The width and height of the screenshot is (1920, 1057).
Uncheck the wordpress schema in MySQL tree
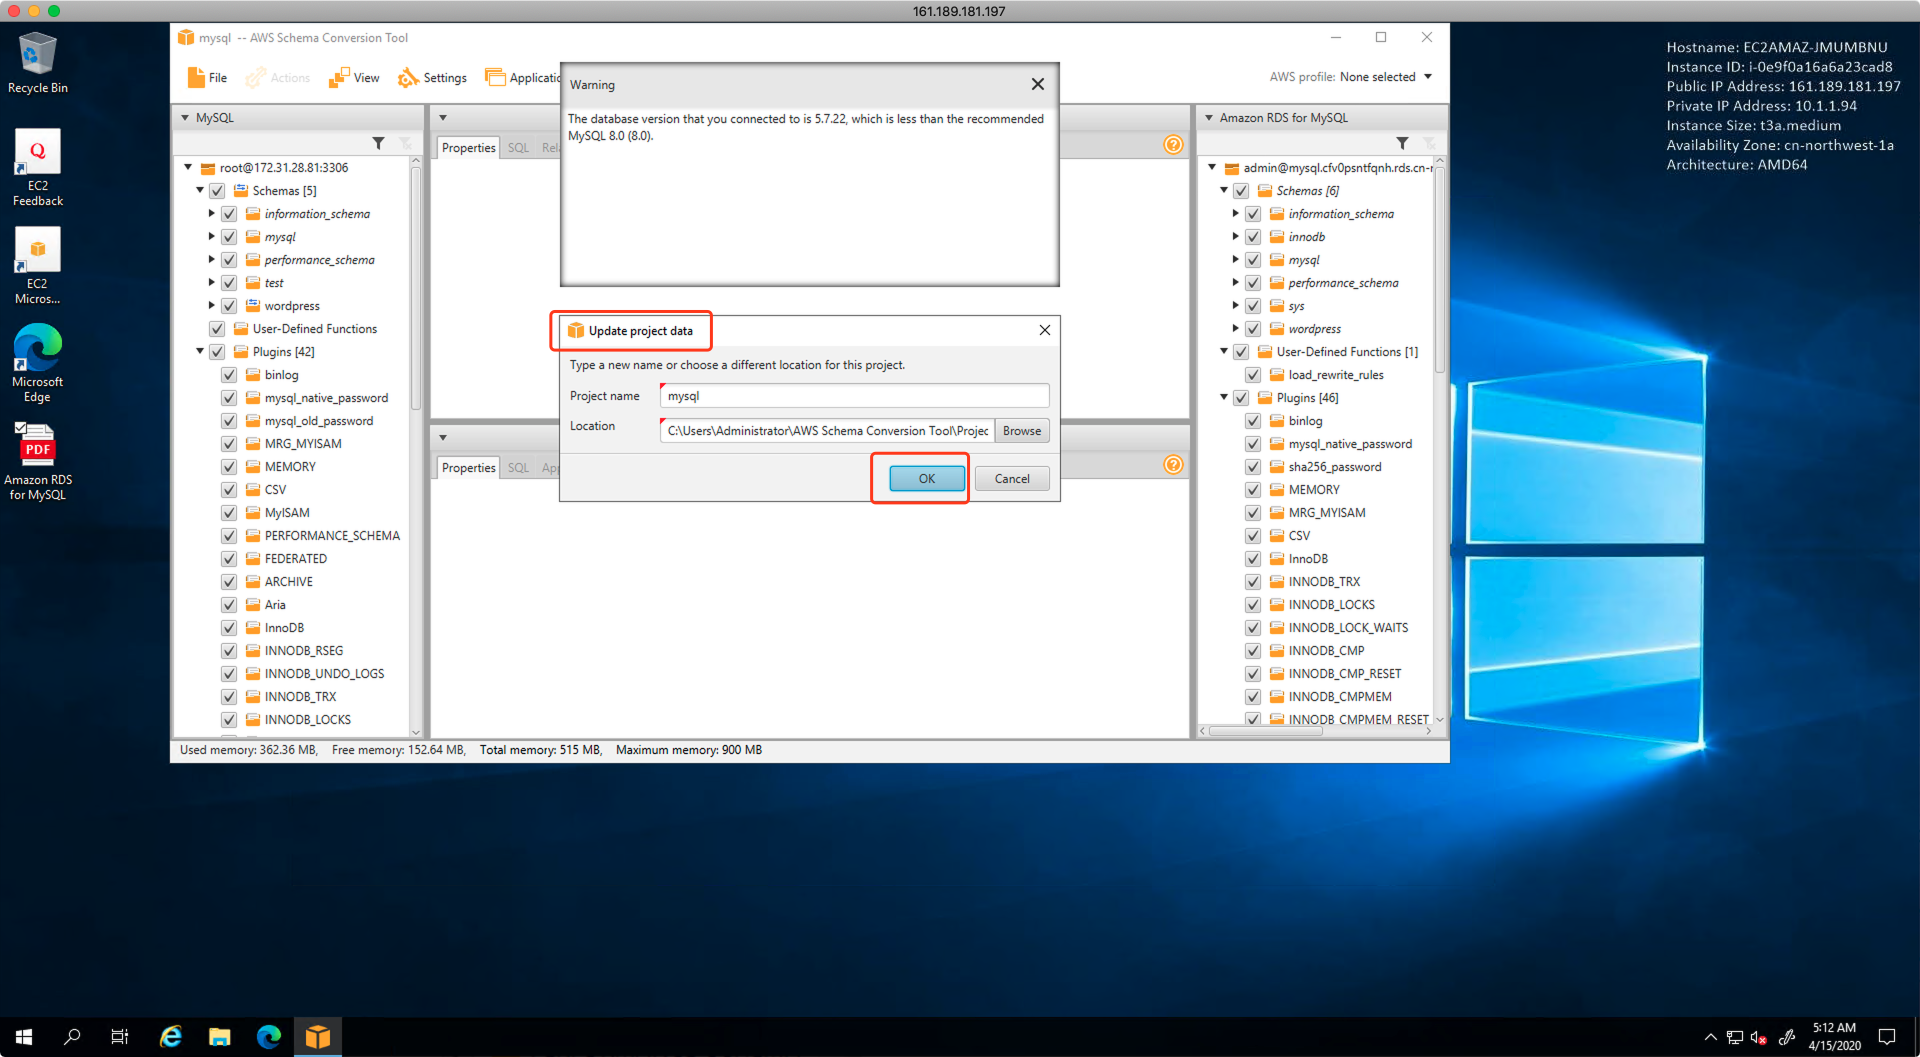point(229,306)
